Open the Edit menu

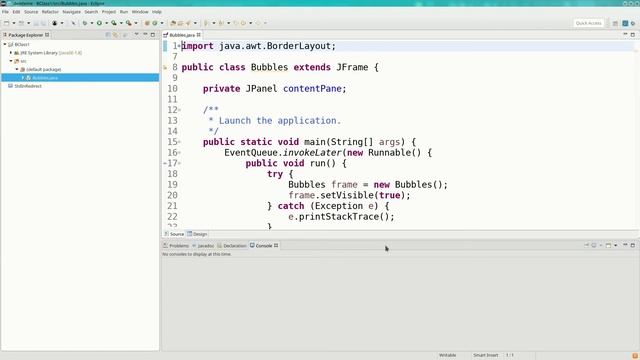[x=16, y=12]
